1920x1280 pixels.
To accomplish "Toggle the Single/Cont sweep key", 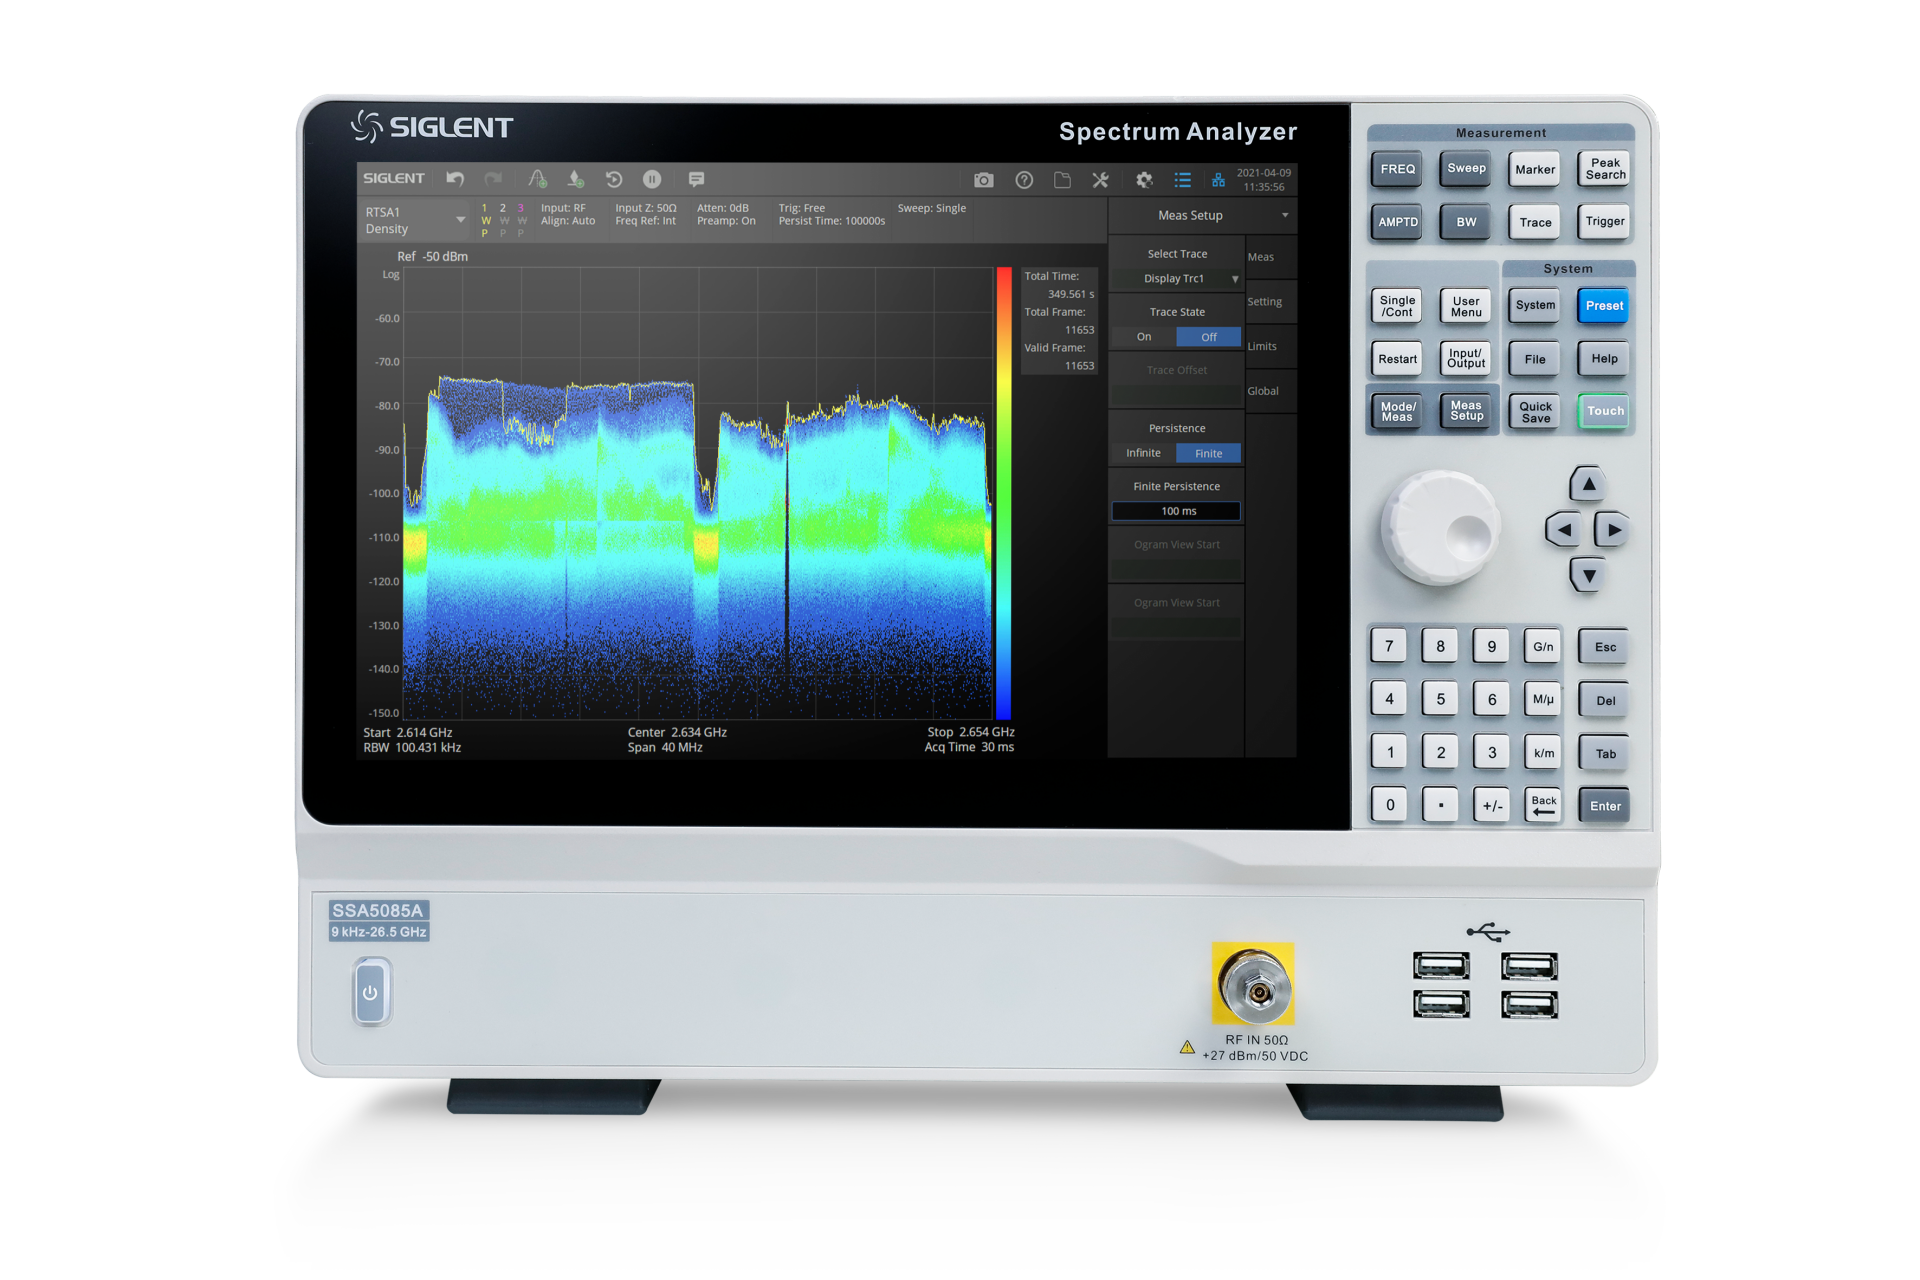I will tap(1397, 306).
